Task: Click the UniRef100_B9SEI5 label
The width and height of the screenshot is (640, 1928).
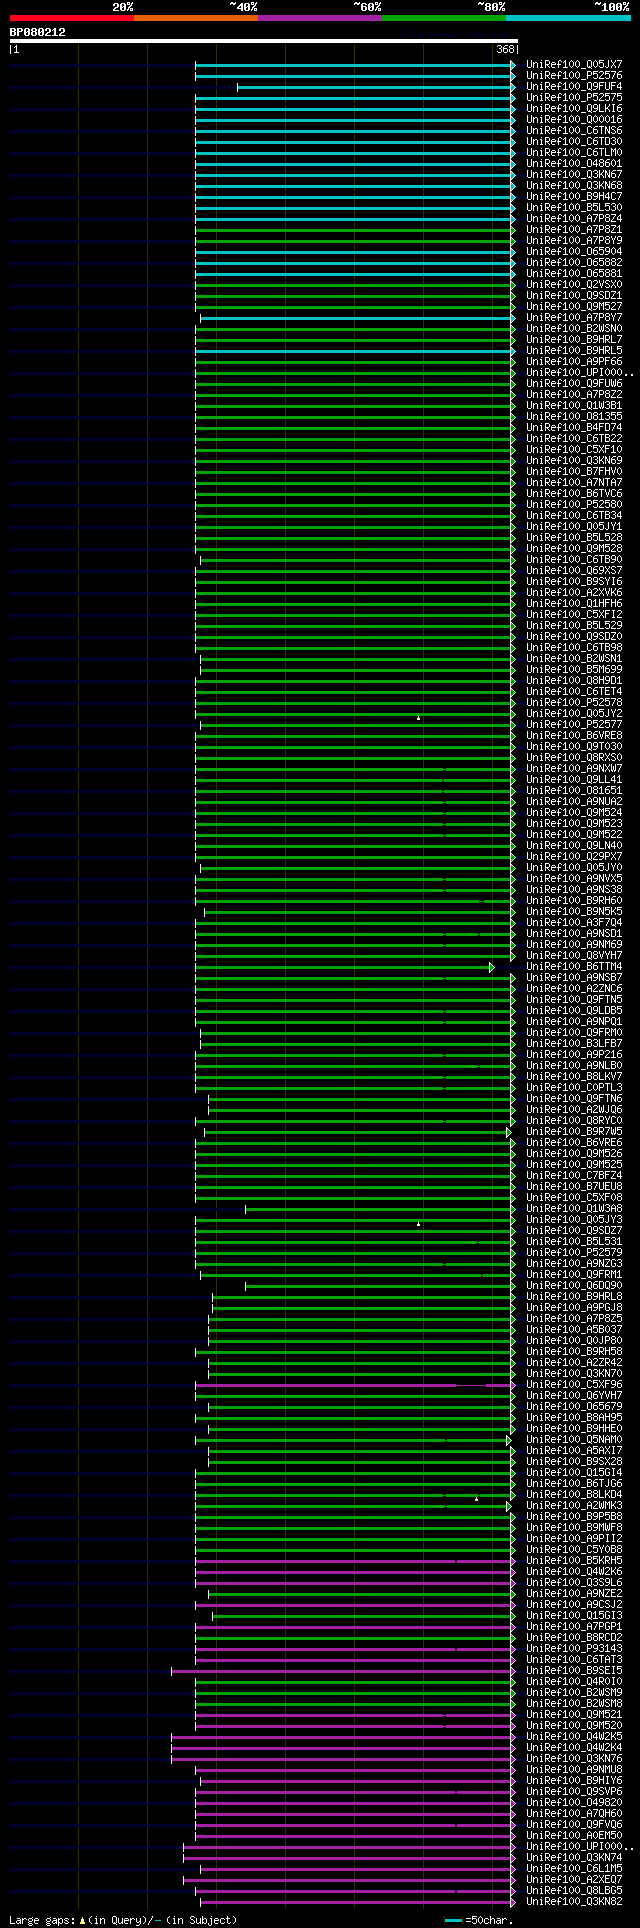Action: [x=574, y=1671]
